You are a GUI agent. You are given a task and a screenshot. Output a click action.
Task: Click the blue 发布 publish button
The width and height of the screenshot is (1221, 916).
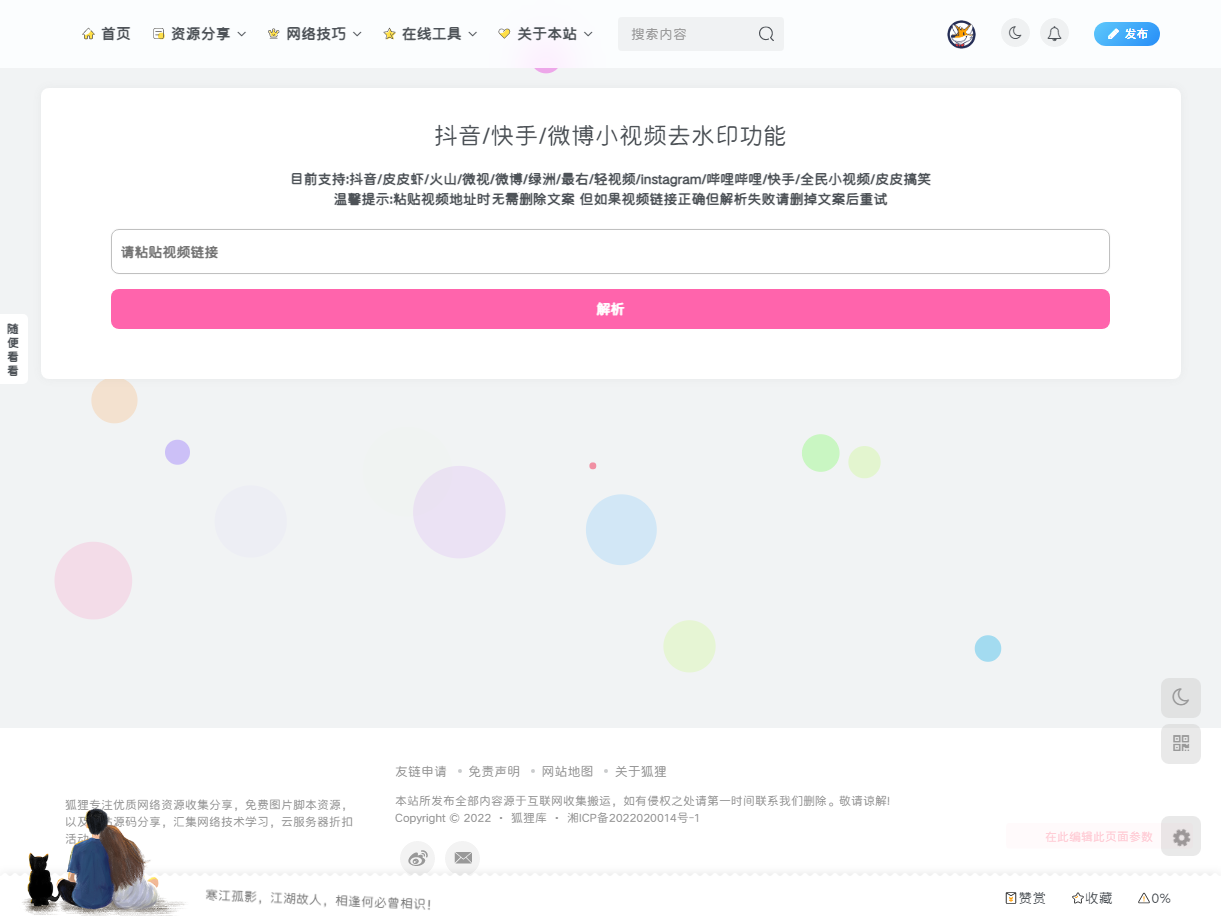[1126, 34]
